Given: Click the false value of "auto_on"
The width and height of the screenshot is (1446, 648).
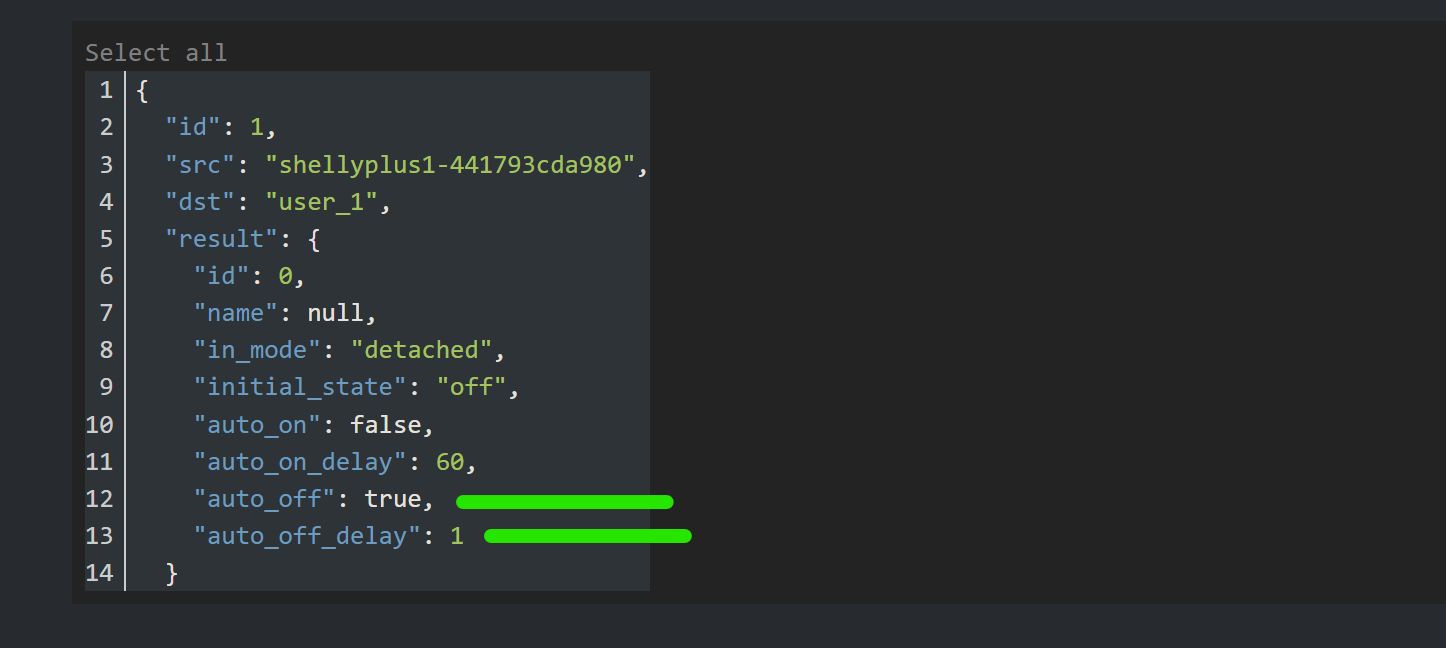Looking at the screenshot, I should [x=385, y=425].
